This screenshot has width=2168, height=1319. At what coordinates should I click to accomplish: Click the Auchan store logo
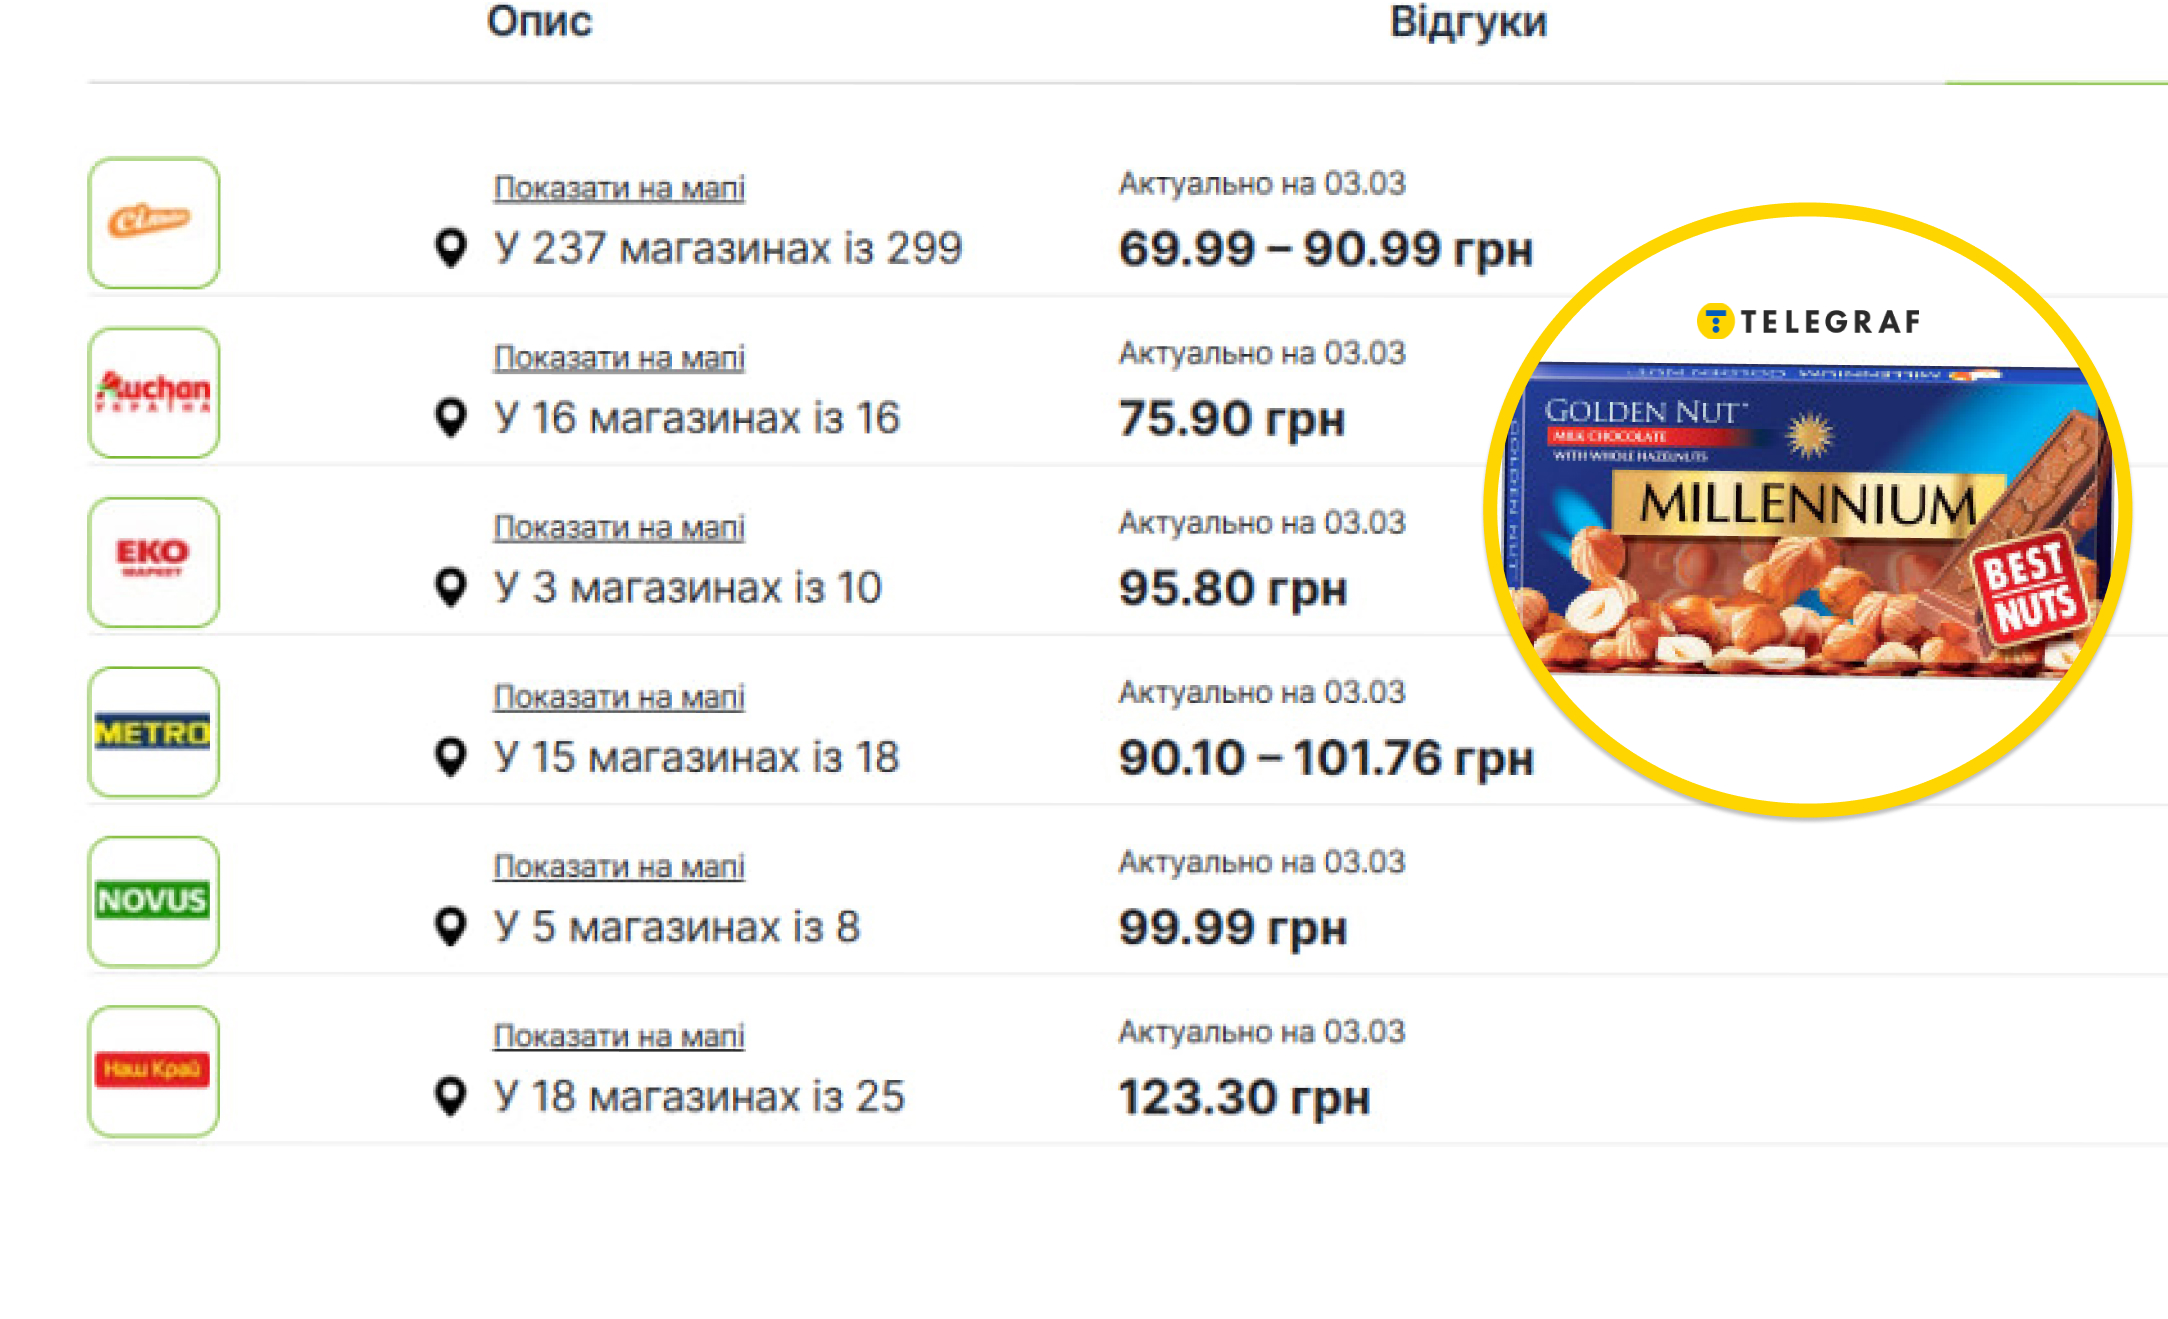click(x=153, y=392)
